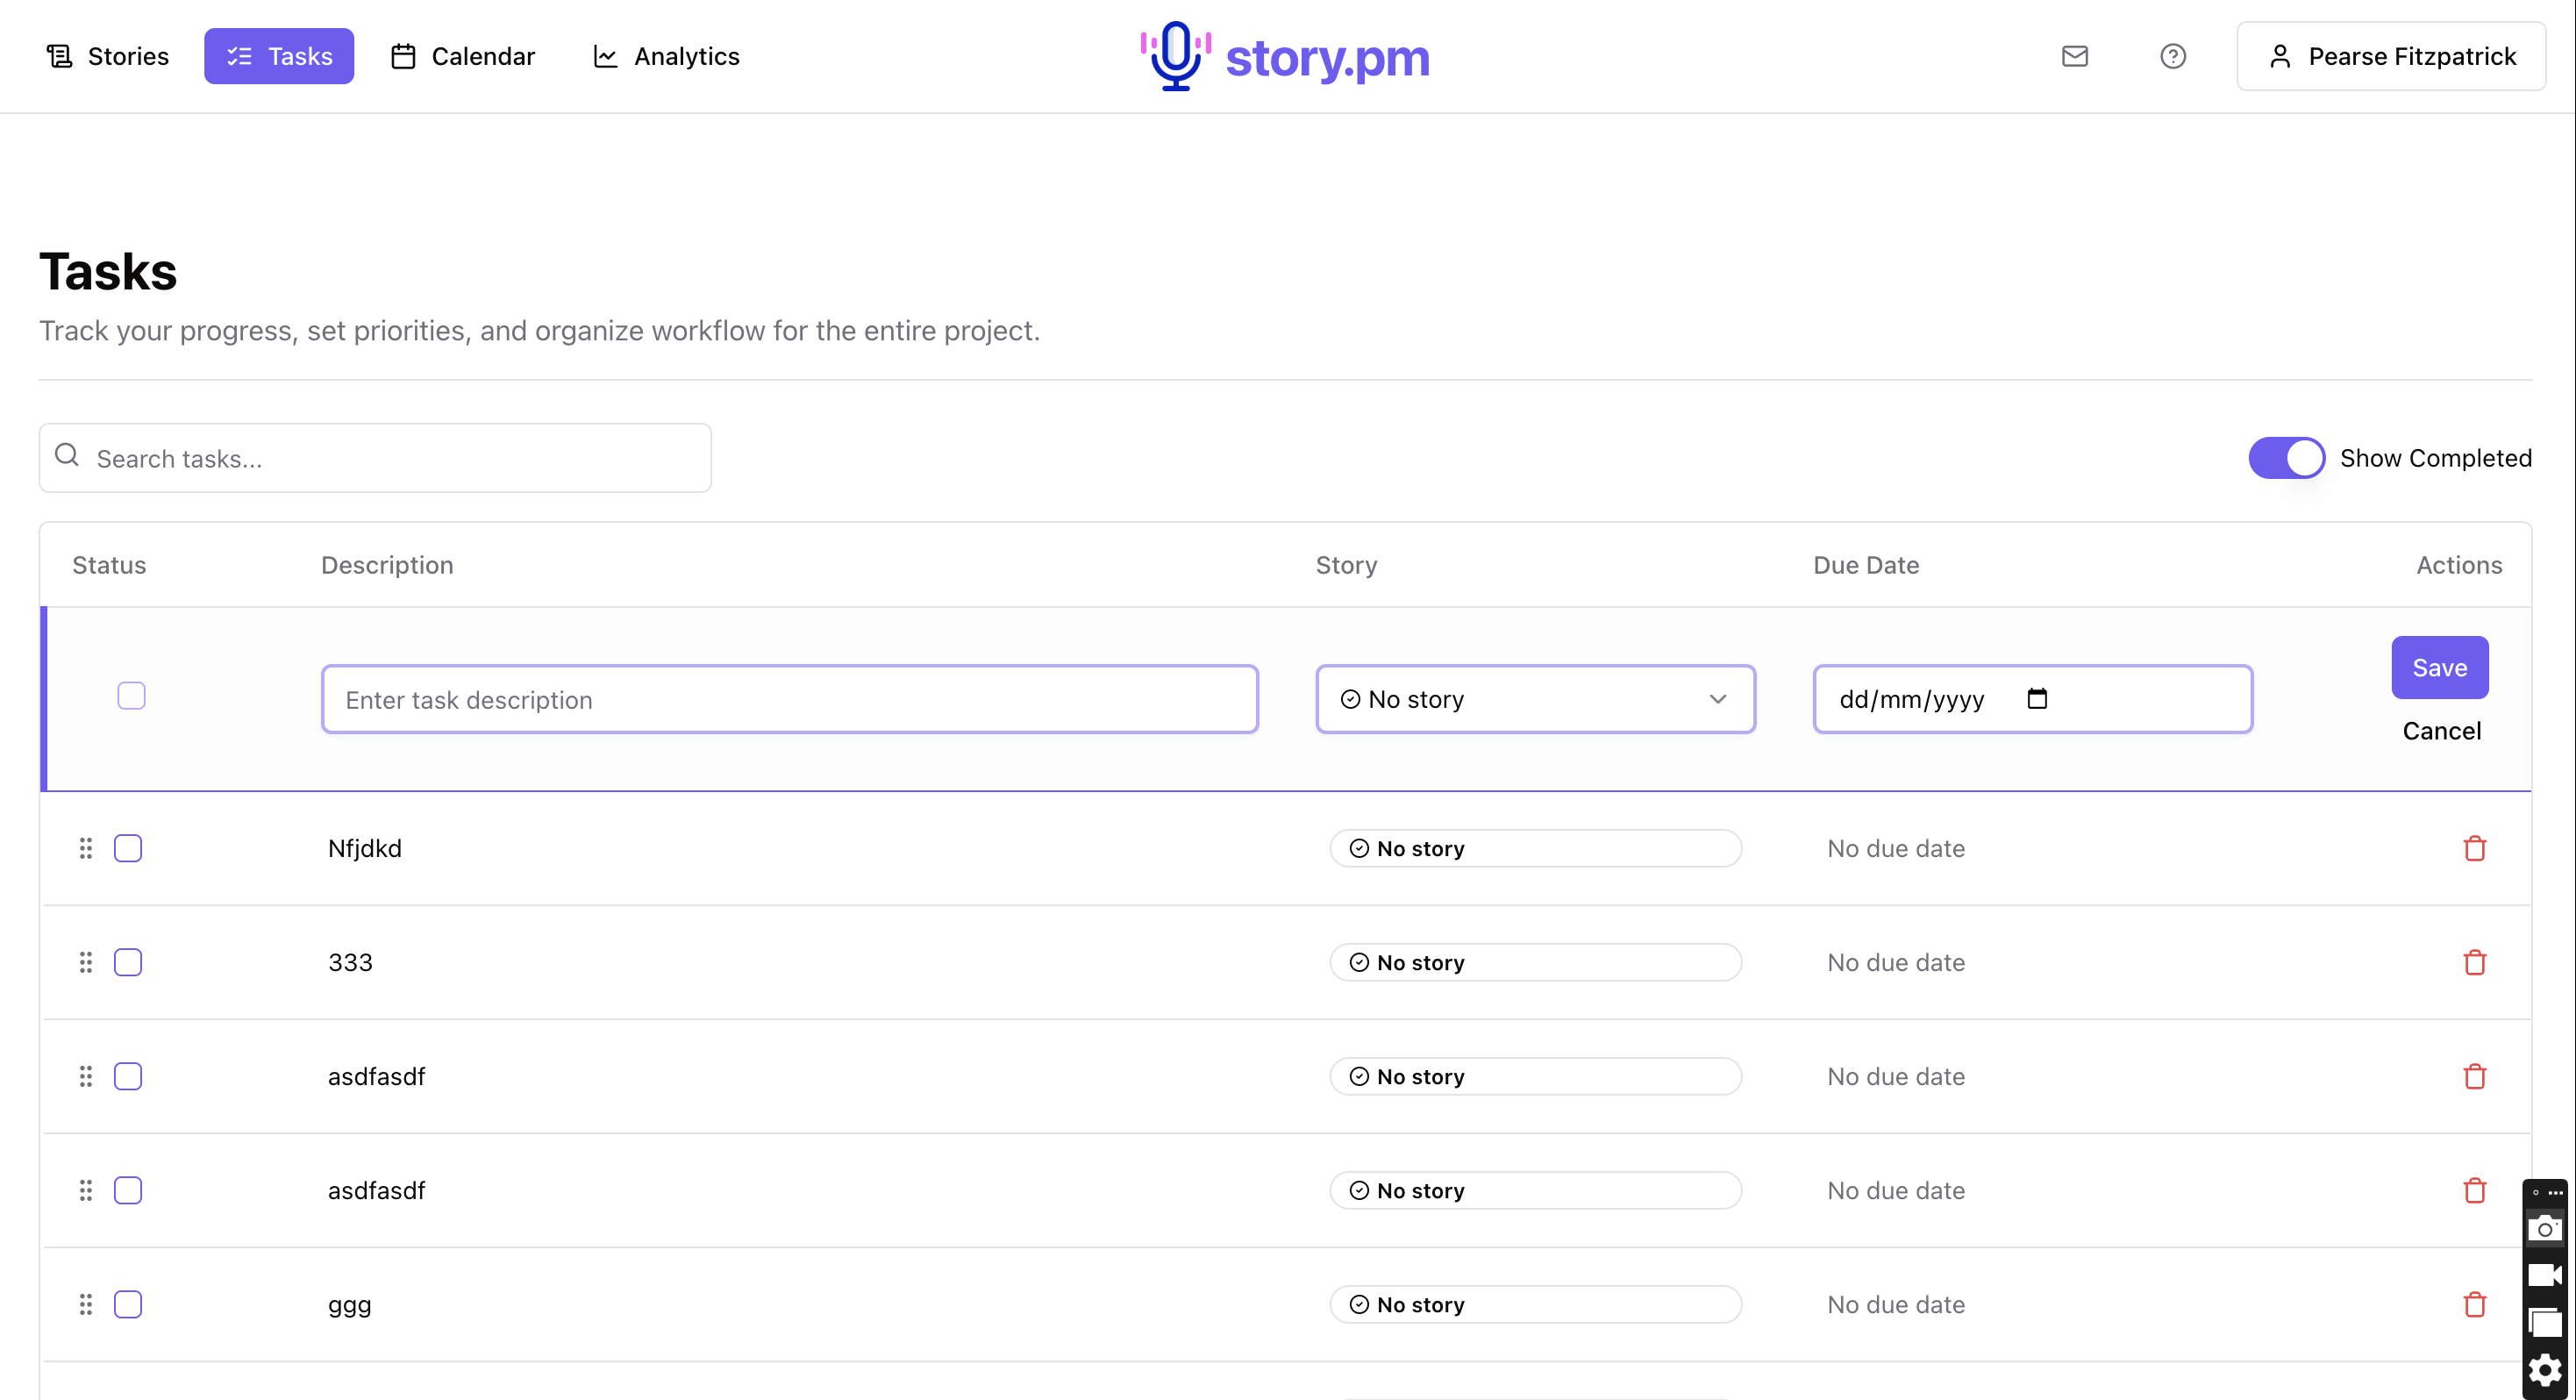Toggle the Show Completed switch

2286,458
